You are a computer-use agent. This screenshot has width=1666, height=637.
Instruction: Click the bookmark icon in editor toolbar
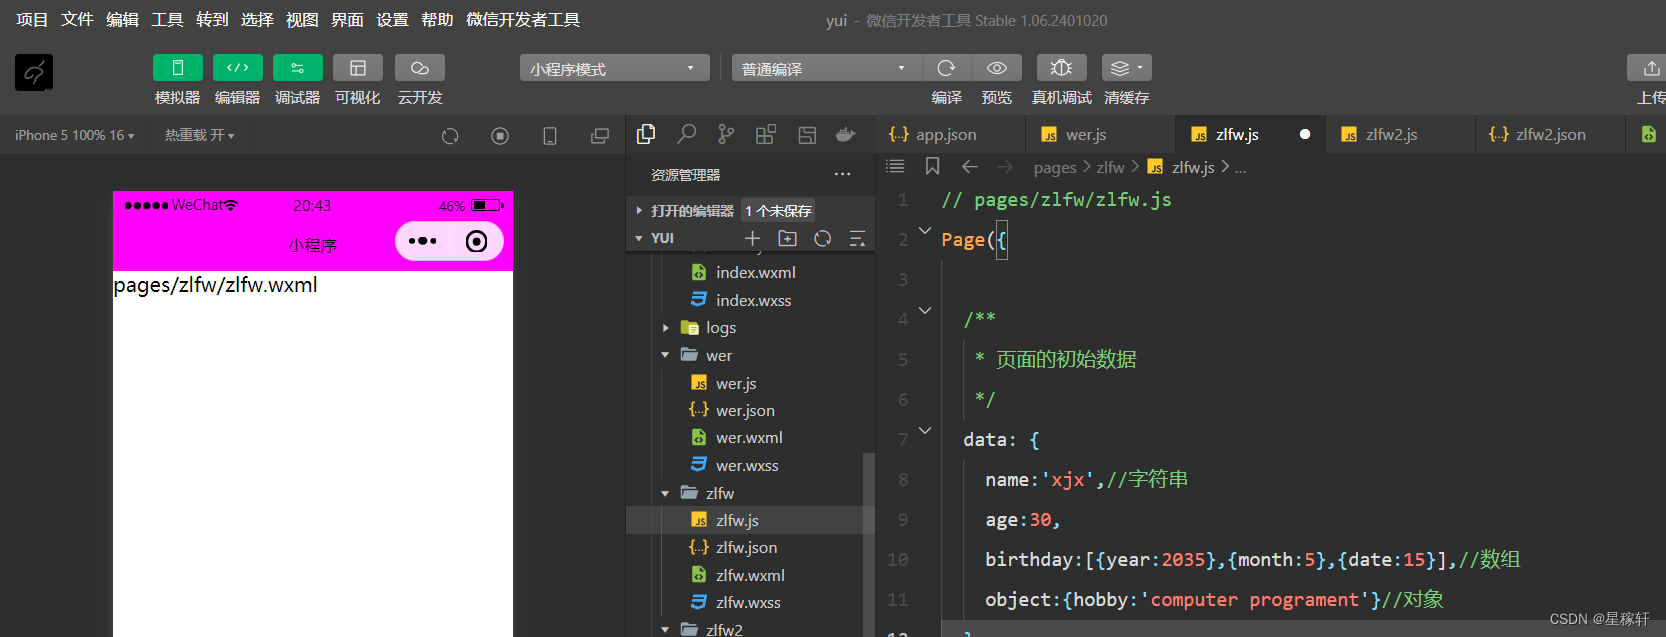932,167
